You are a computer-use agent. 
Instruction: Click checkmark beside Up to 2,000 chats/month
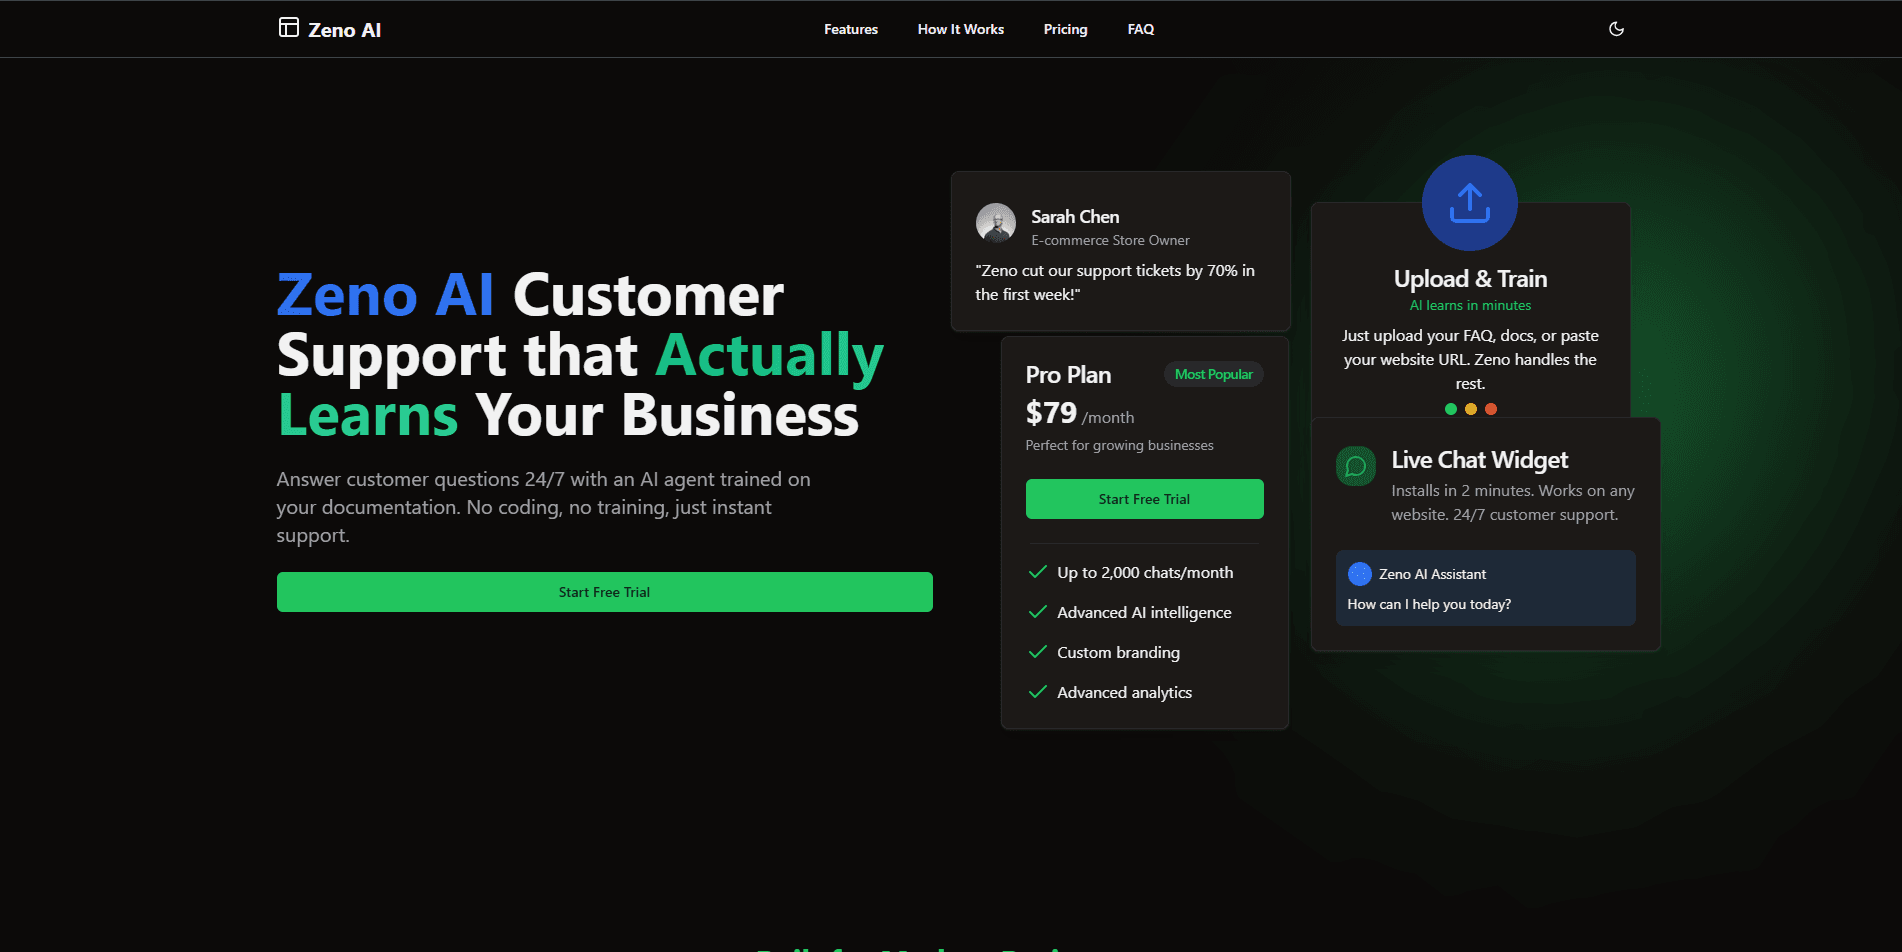(1038, 572)
